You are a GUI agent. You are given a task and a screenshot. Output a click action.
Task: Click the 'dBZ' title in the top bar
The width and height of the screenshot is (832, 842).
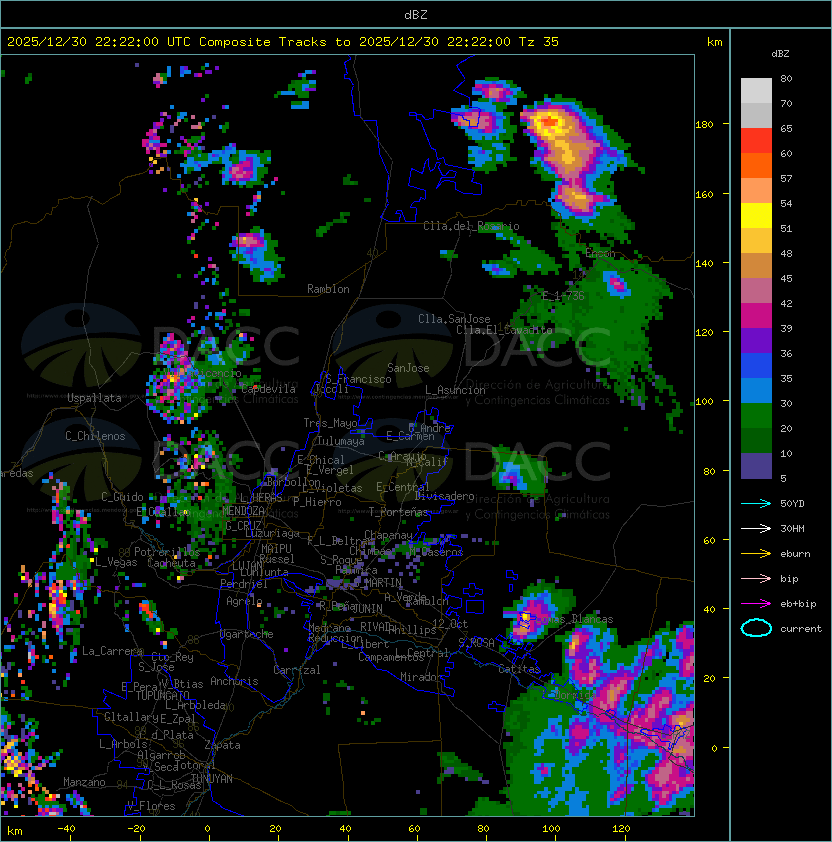point(416,14)
